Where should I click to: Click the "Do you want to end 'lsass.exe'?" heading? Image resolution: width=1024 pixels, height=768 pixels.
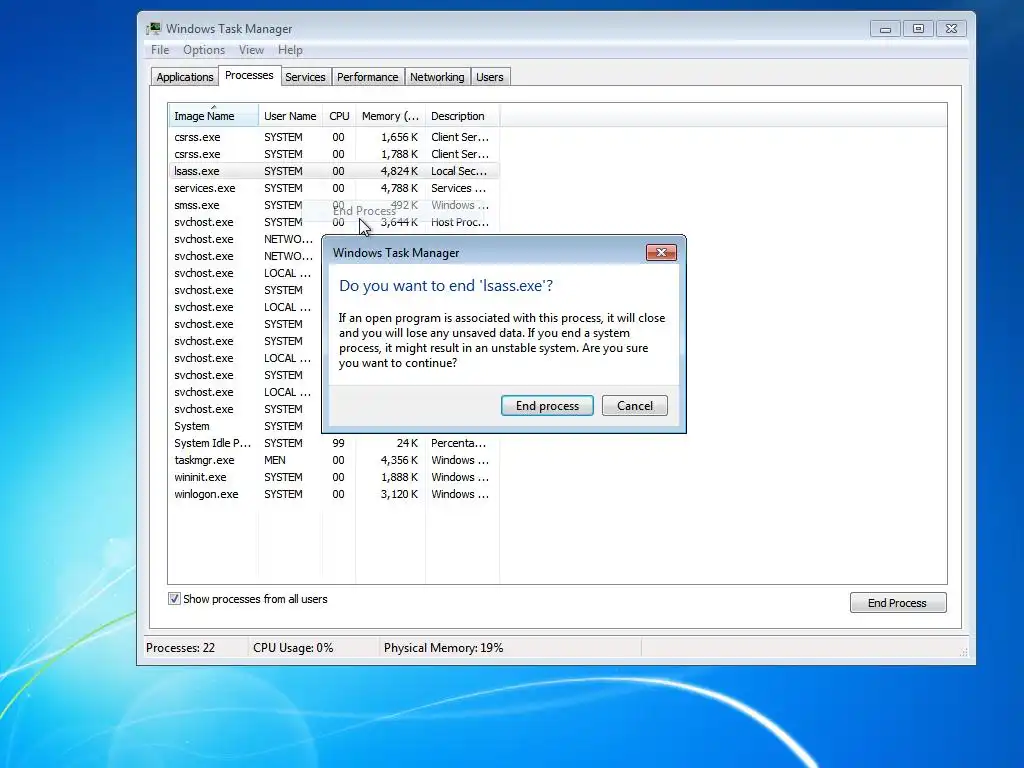446,285
